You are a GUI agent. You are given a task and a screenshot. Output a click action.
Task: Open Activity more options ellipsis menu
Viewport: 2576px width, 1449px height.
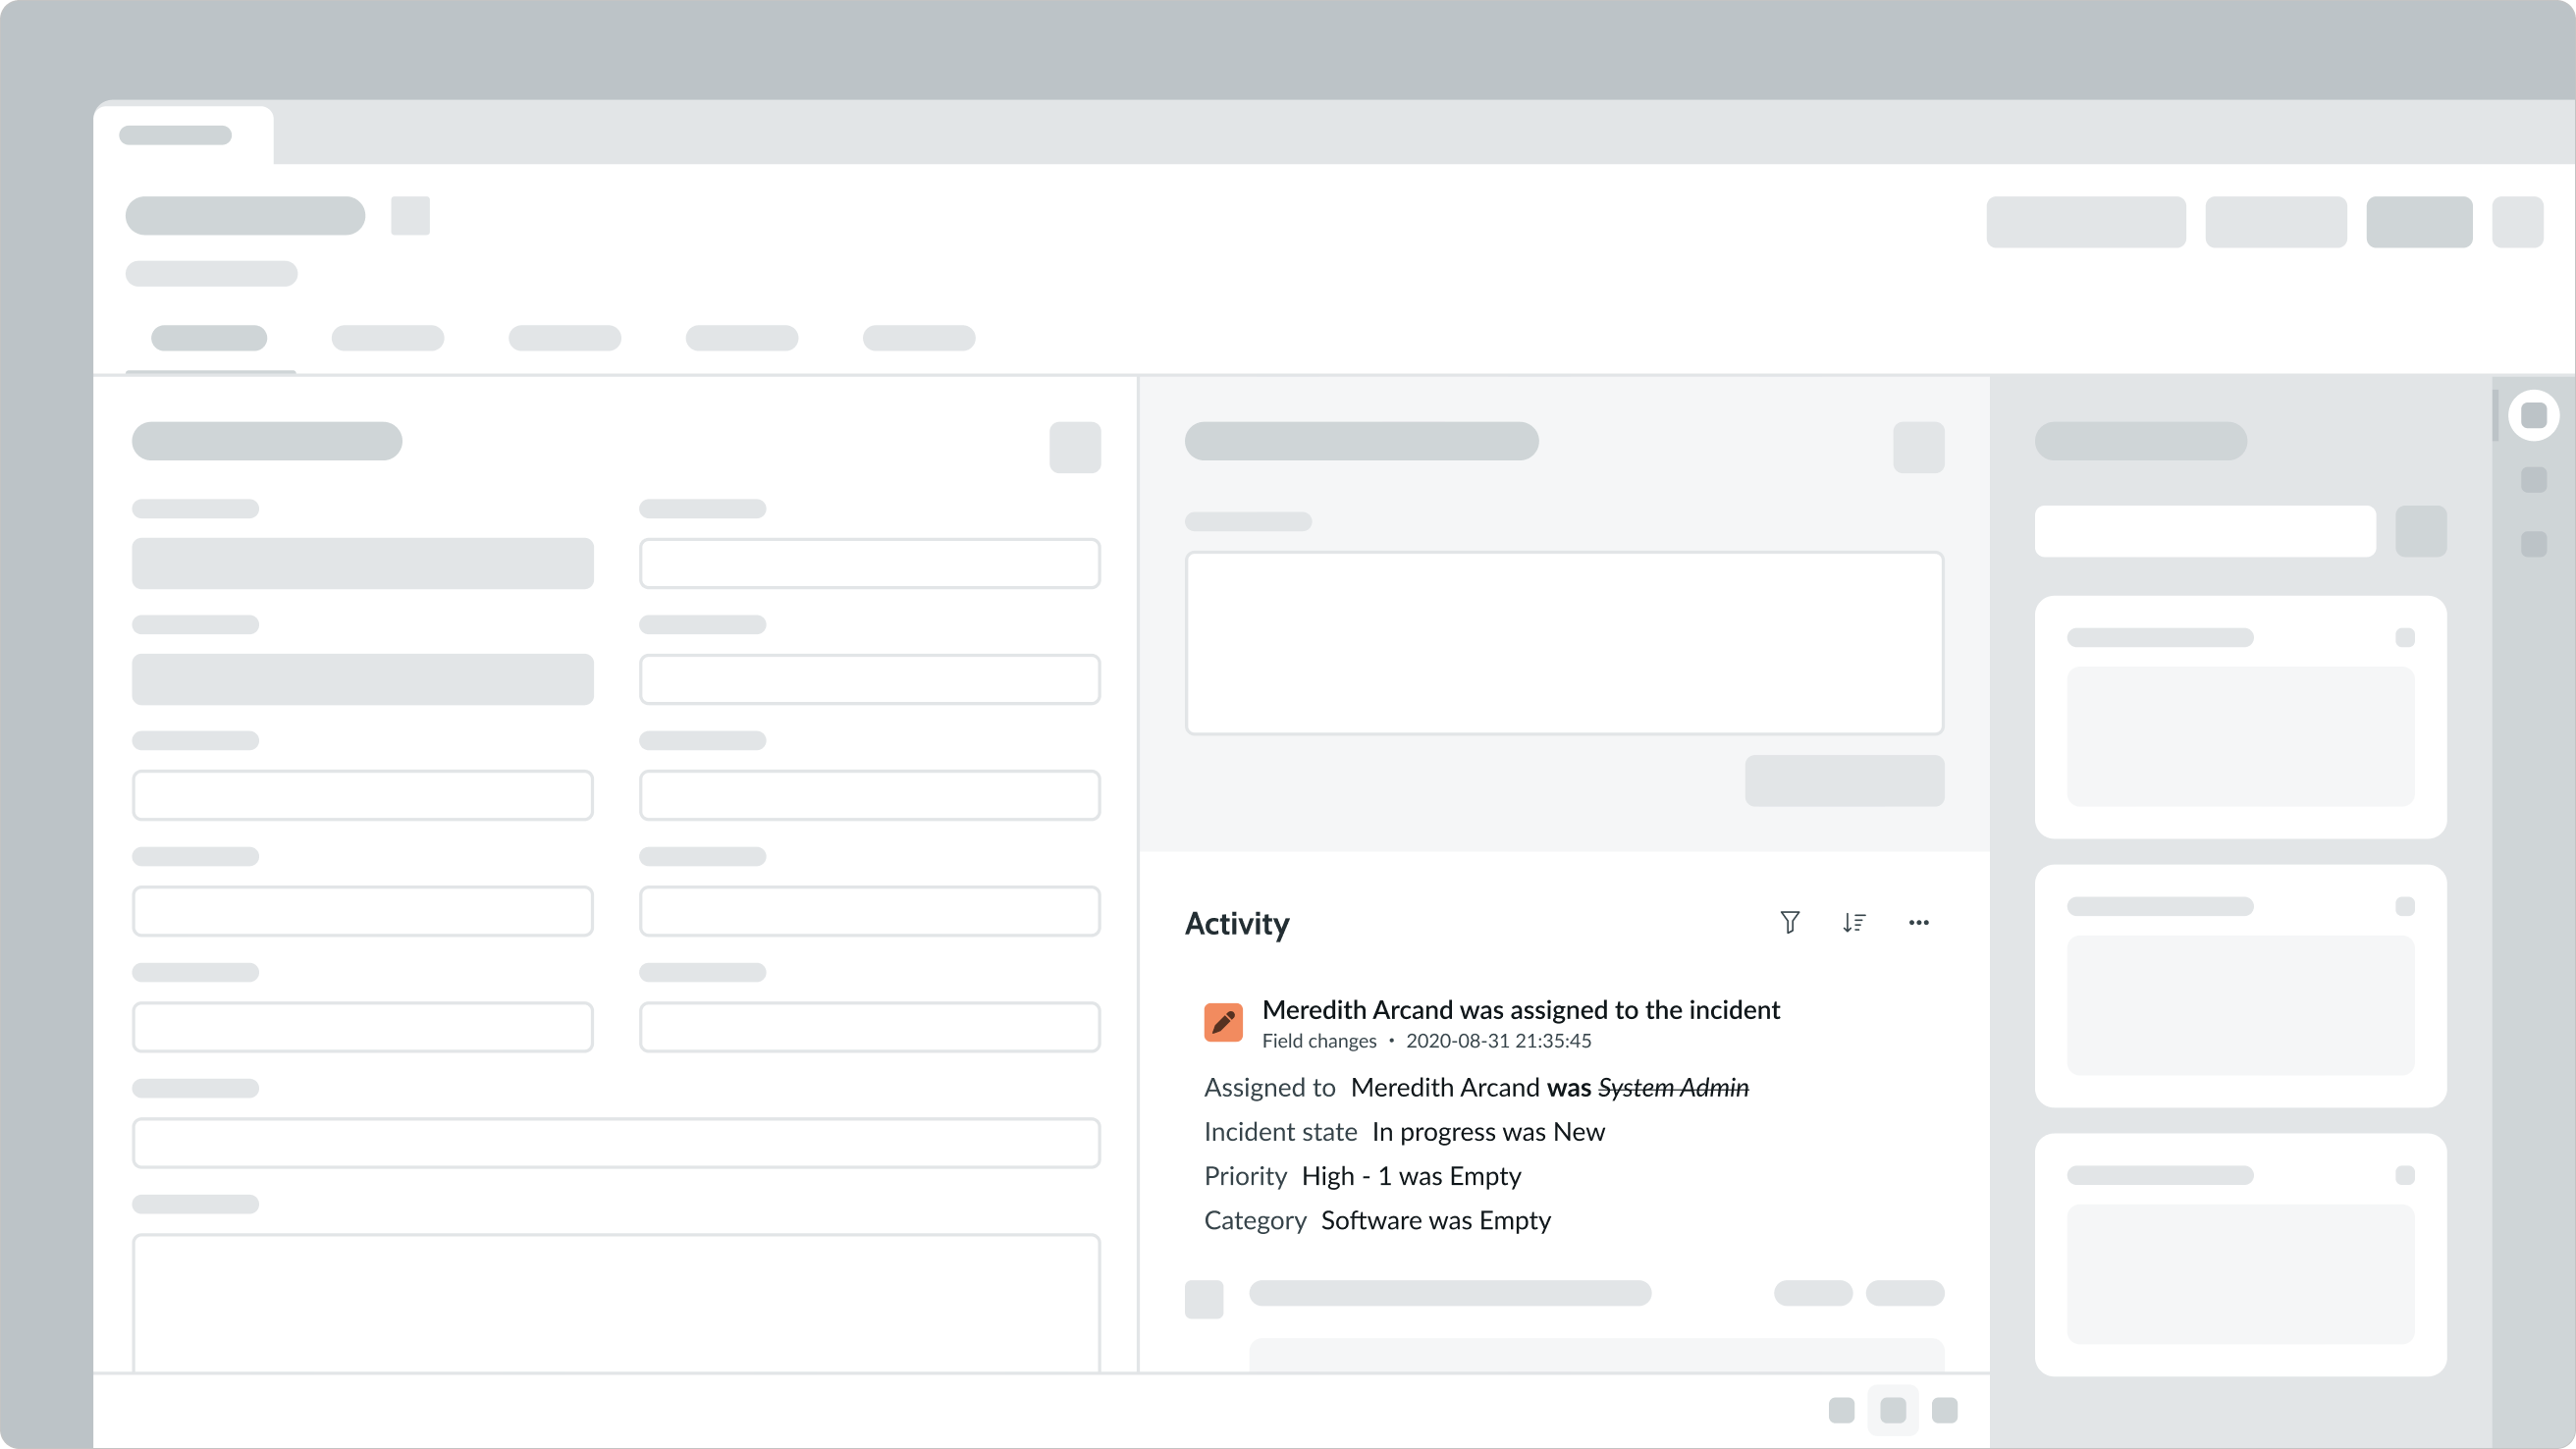click(x=1918, y=922)
